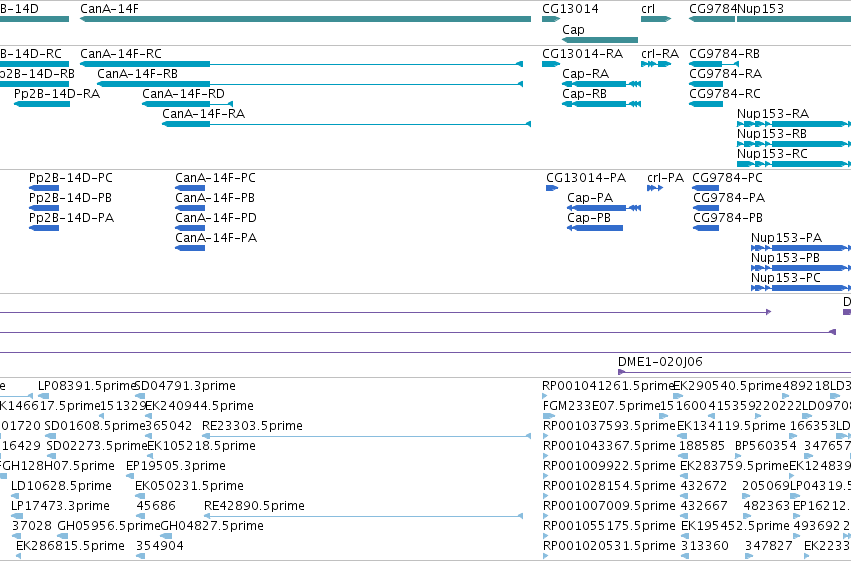Click the Nup153-RA transcript label
The image size is (851, 561).
pos(773,114)
